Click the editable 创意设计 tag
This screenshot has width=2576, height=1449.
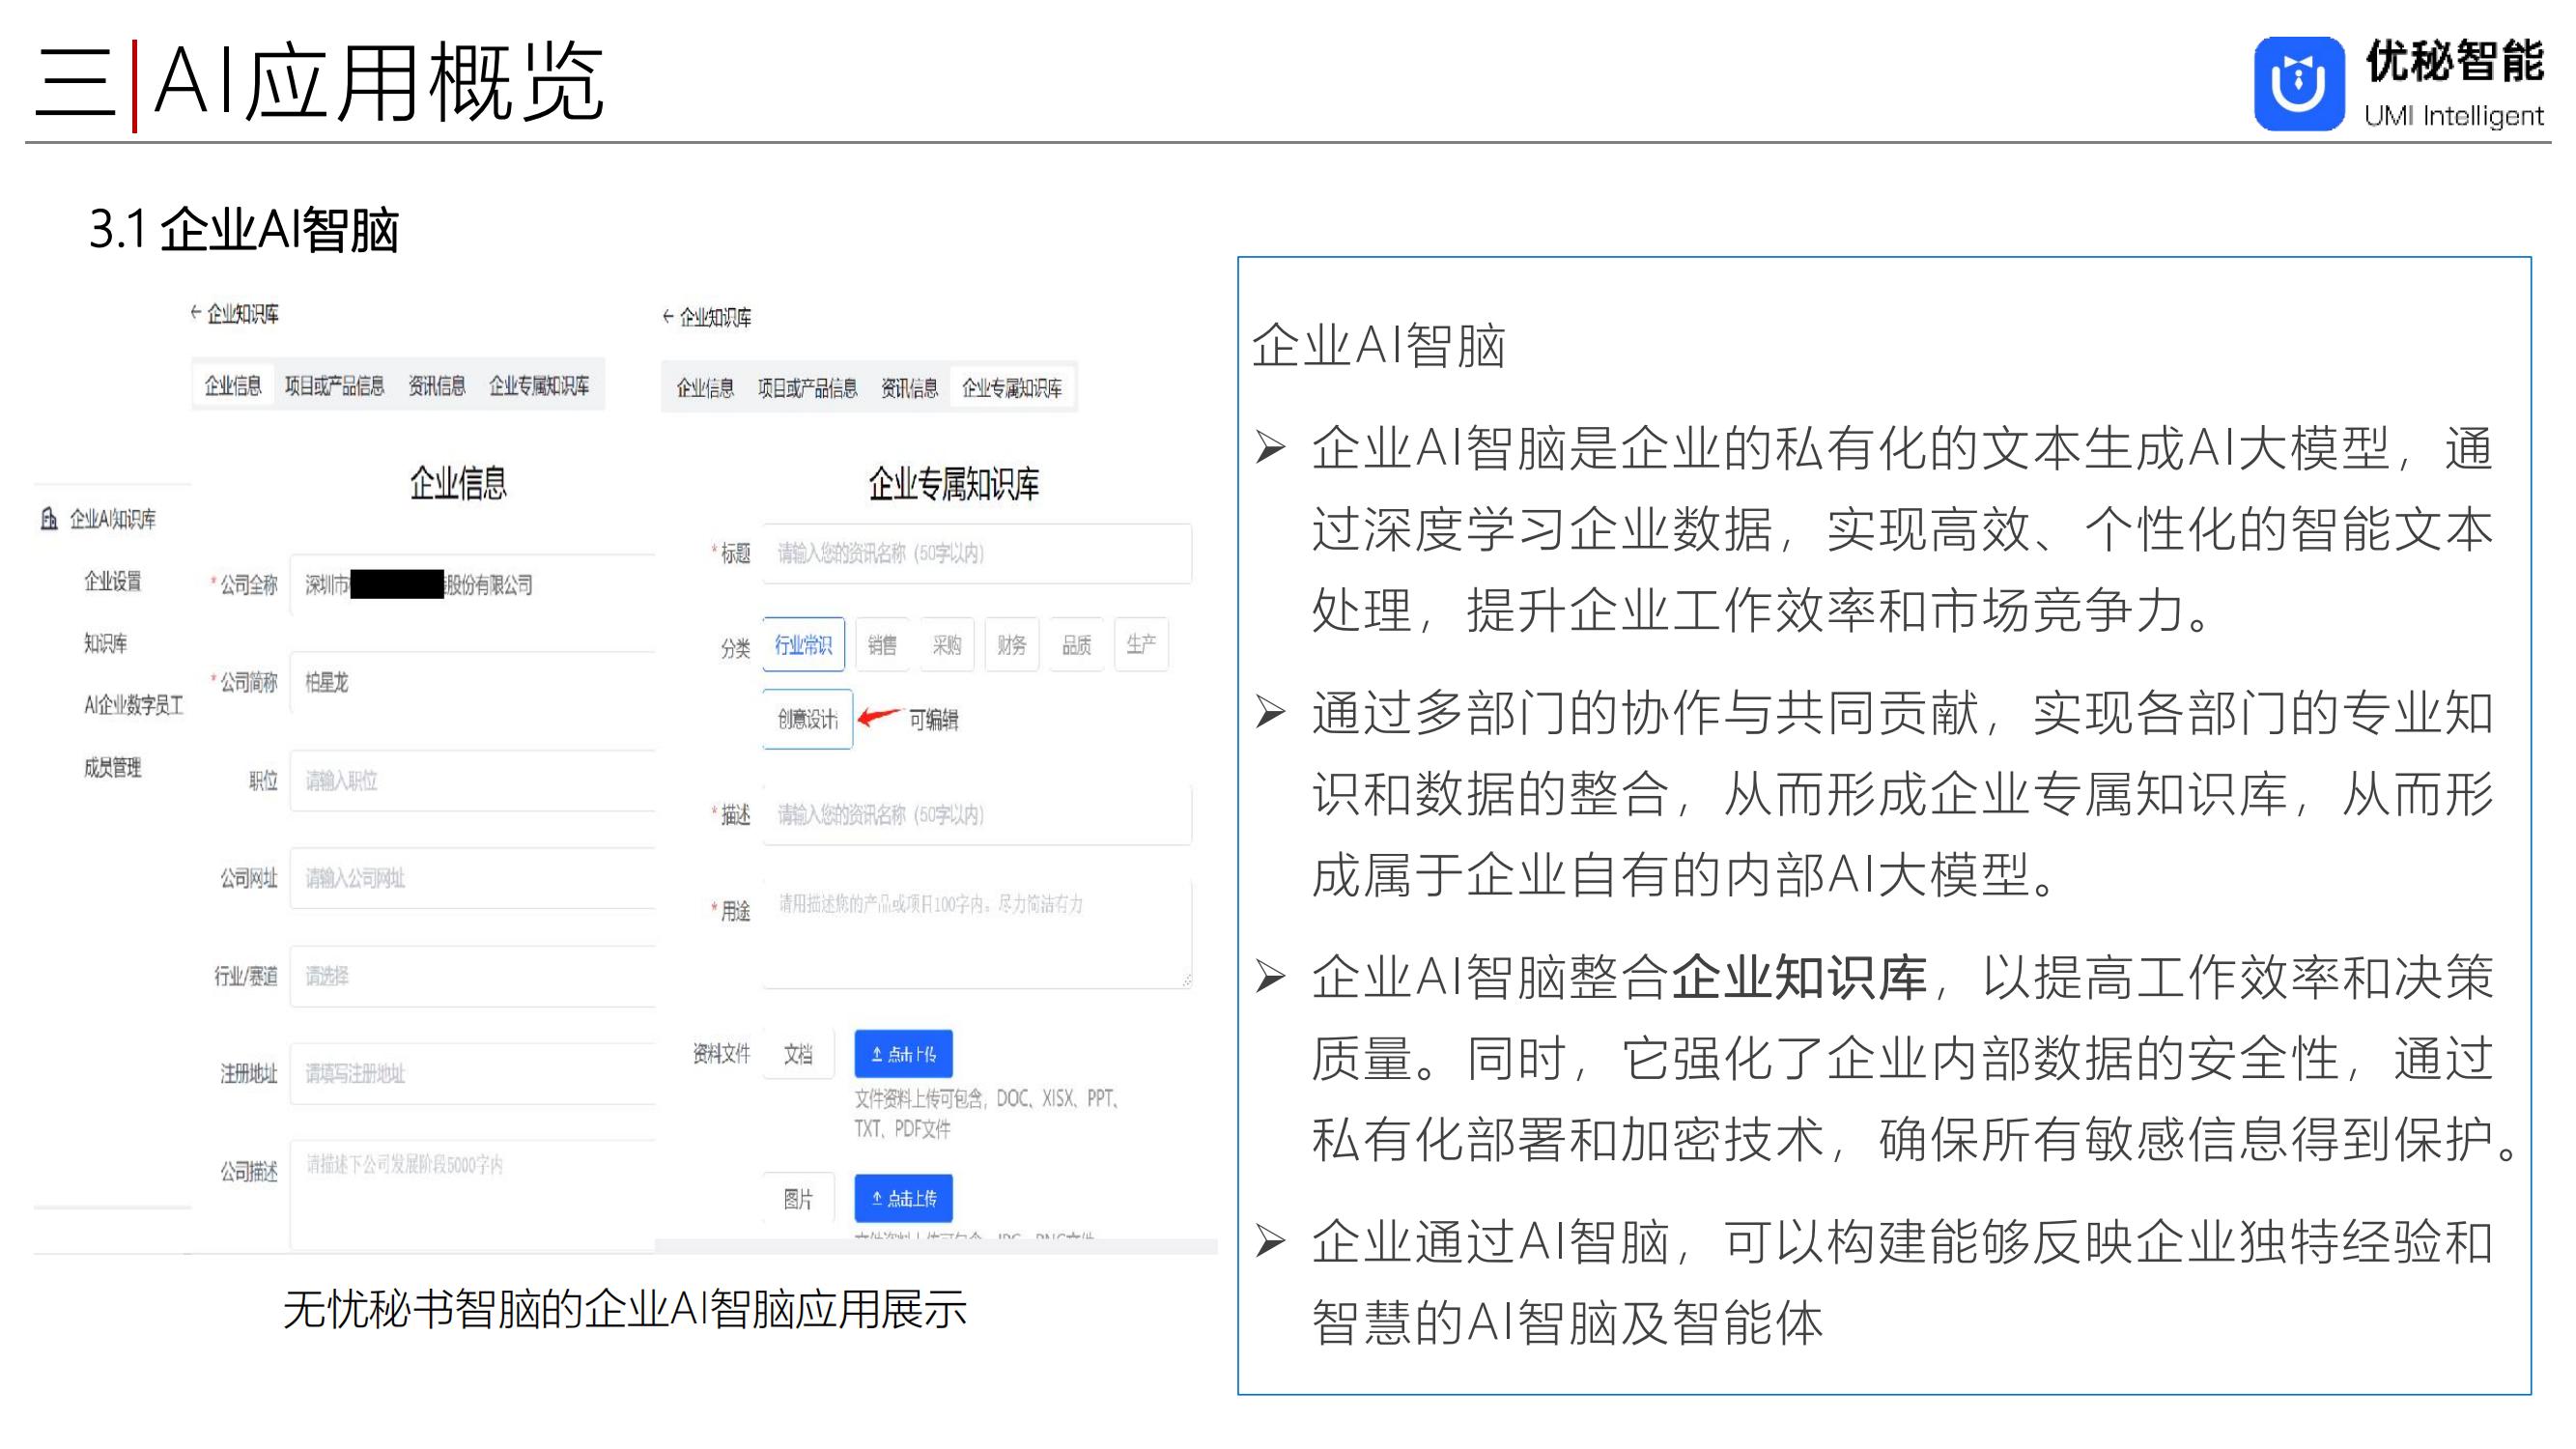coord(807,719)
